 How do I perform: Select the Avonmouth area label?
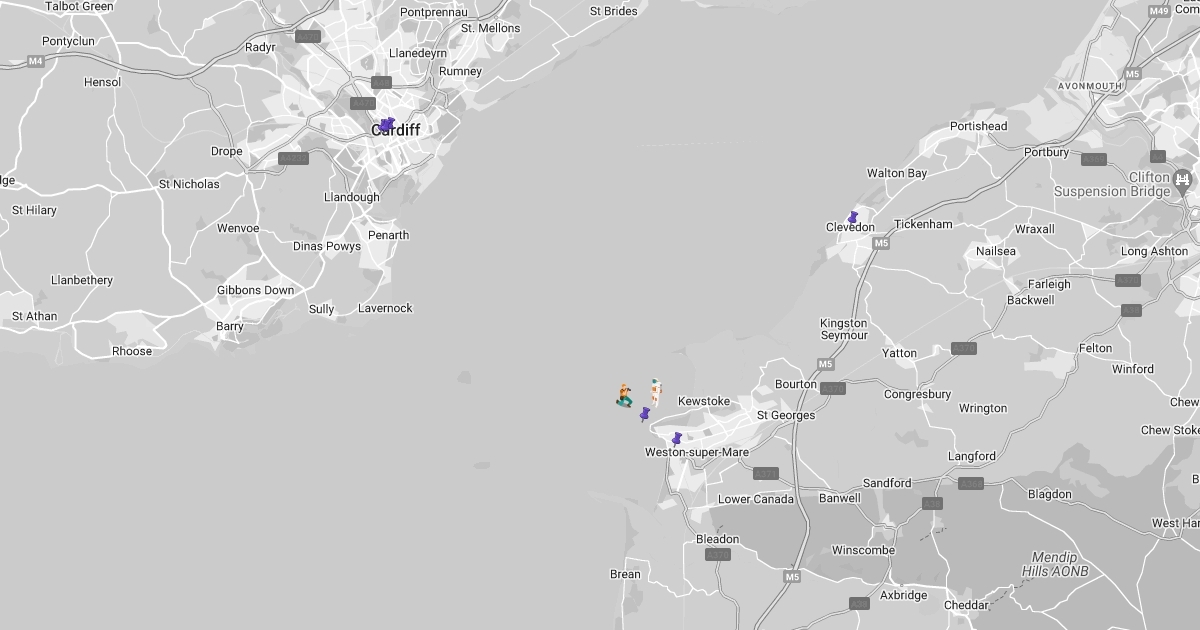[1090, 86]
